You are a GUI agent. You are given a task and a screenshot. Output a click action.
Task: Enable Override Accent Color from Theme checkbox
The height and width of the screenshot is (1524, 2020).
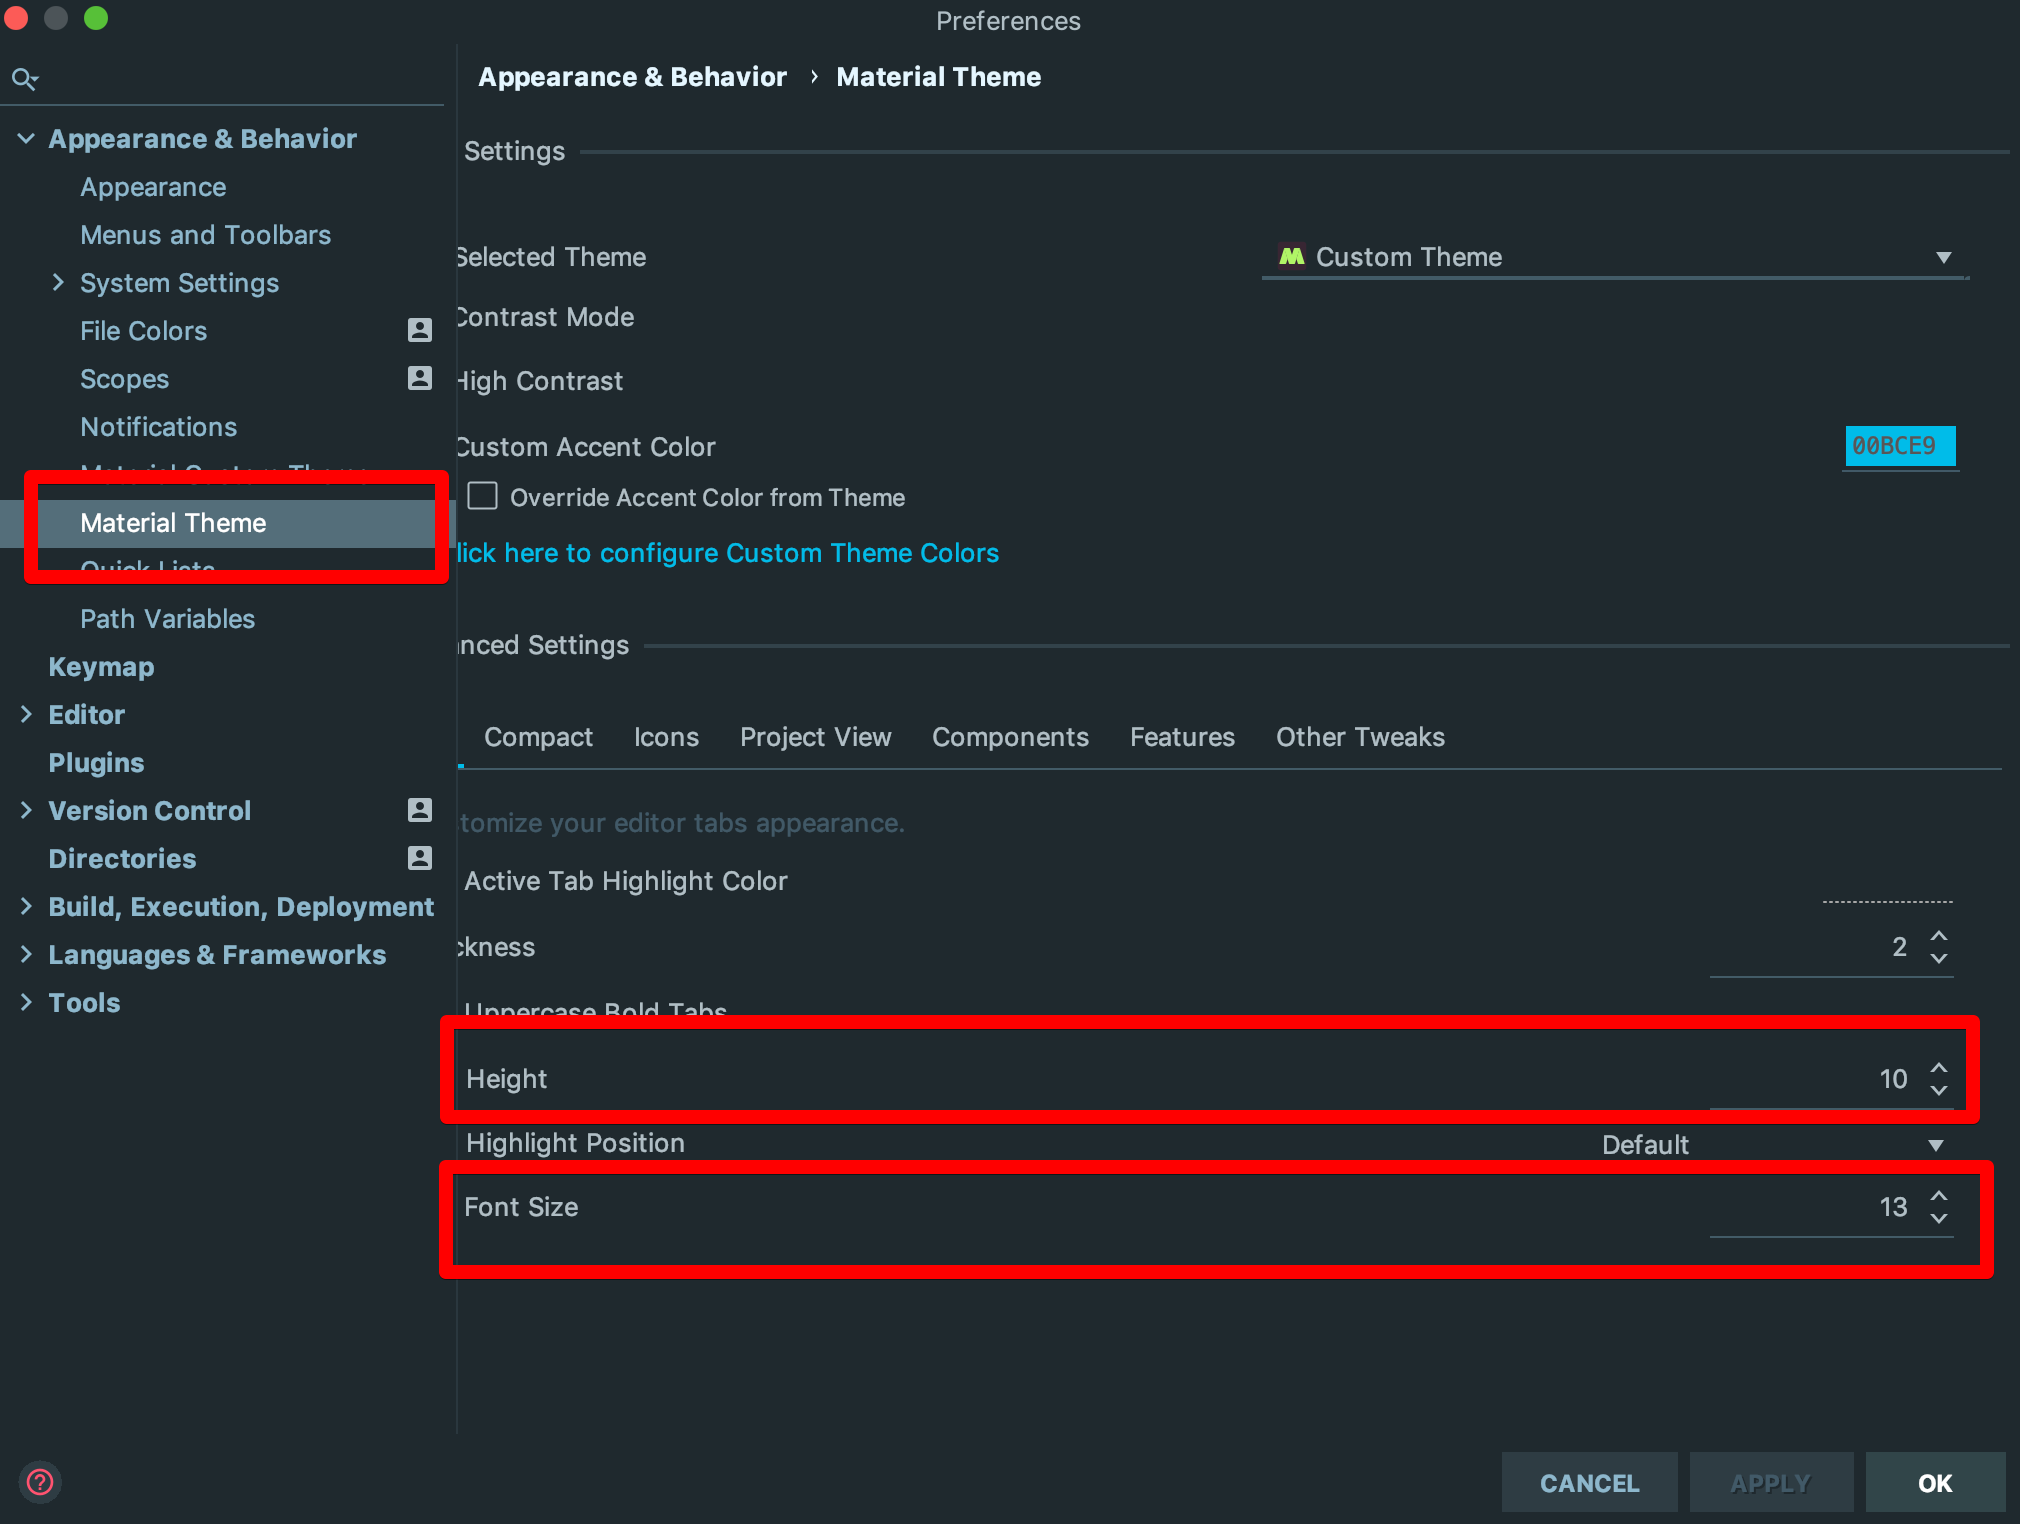click(483, 496)
